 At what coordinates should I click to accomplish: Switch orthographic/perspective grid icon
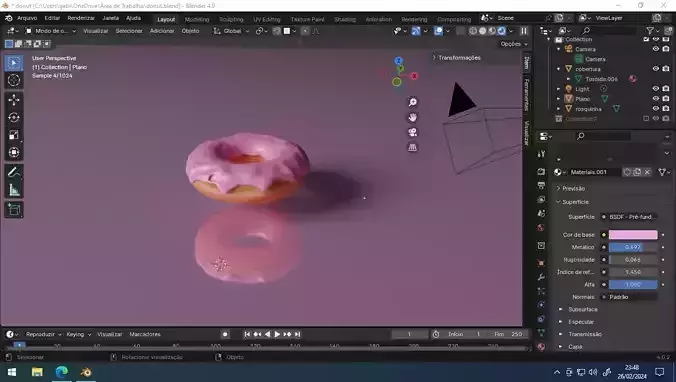pyautogui.click(x=413, y=147)
